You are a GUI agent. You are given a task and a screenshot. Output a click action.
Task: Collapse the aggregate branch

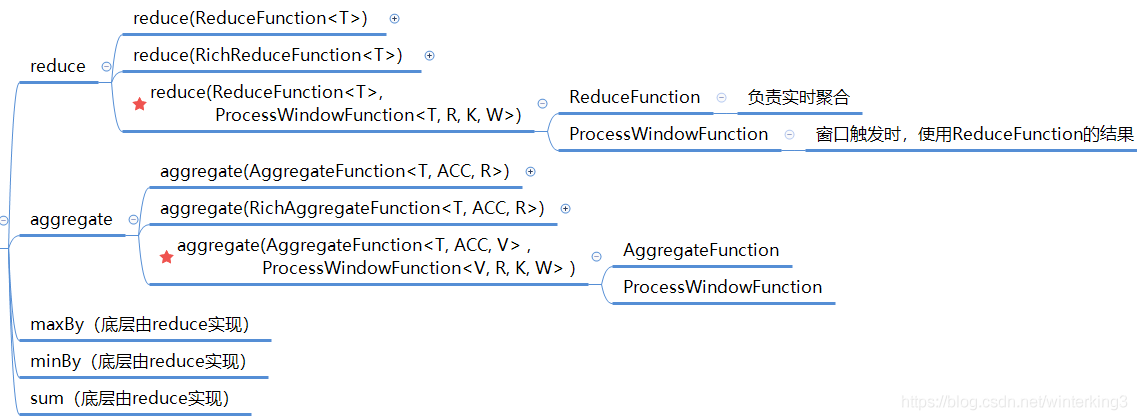point(133,219)
